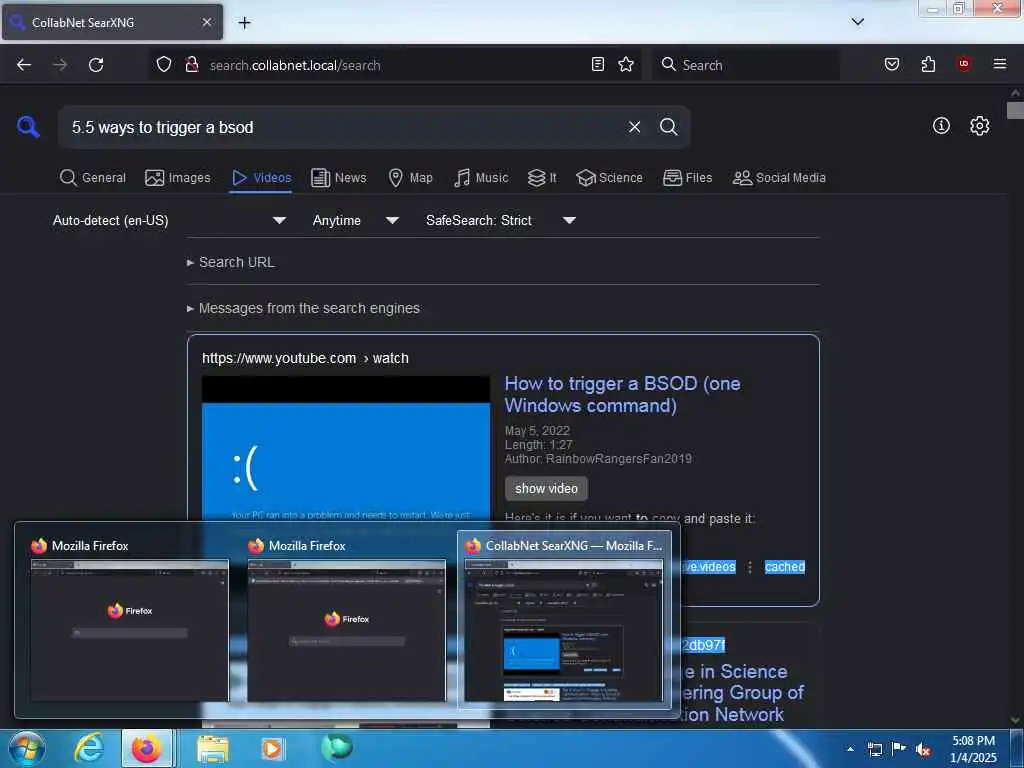Switch to the IT category tab
Viewport: 1024px width, 768px height.
(x=542, y=178)
